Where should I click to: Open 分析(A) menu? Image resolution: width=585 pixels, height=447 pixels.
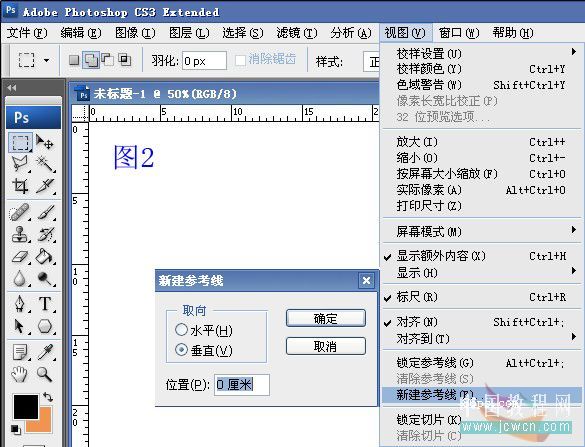[x=351, y=33]
